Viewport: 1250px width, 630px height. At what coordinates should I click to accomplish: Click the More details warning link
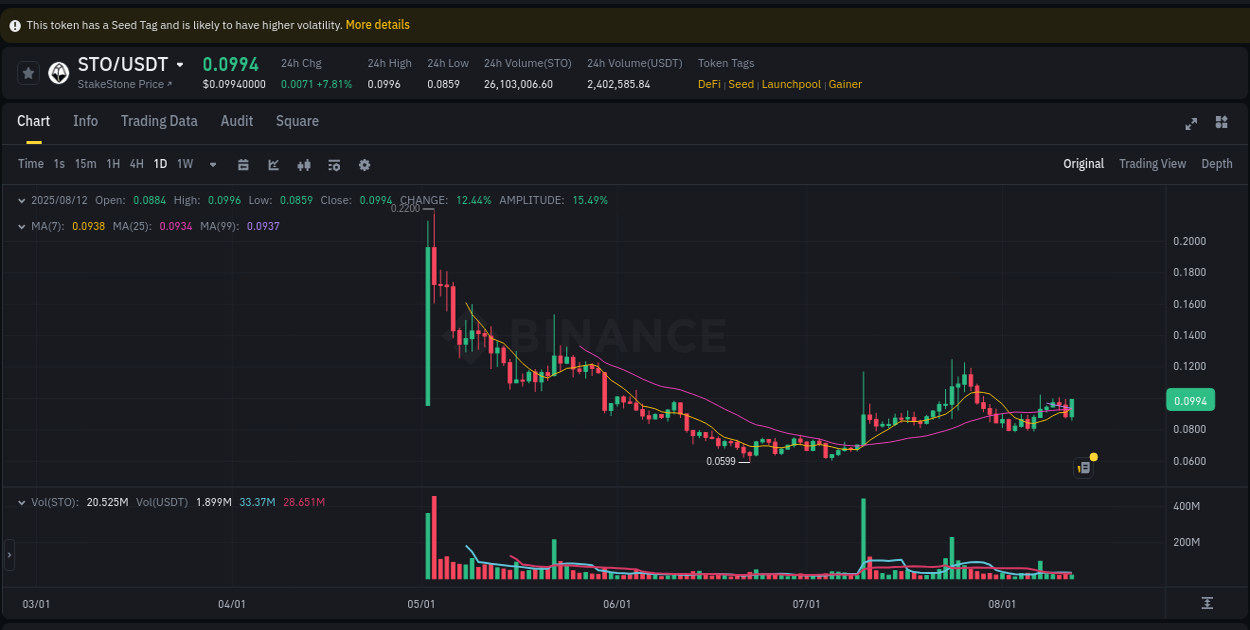[x=377, y=24]
